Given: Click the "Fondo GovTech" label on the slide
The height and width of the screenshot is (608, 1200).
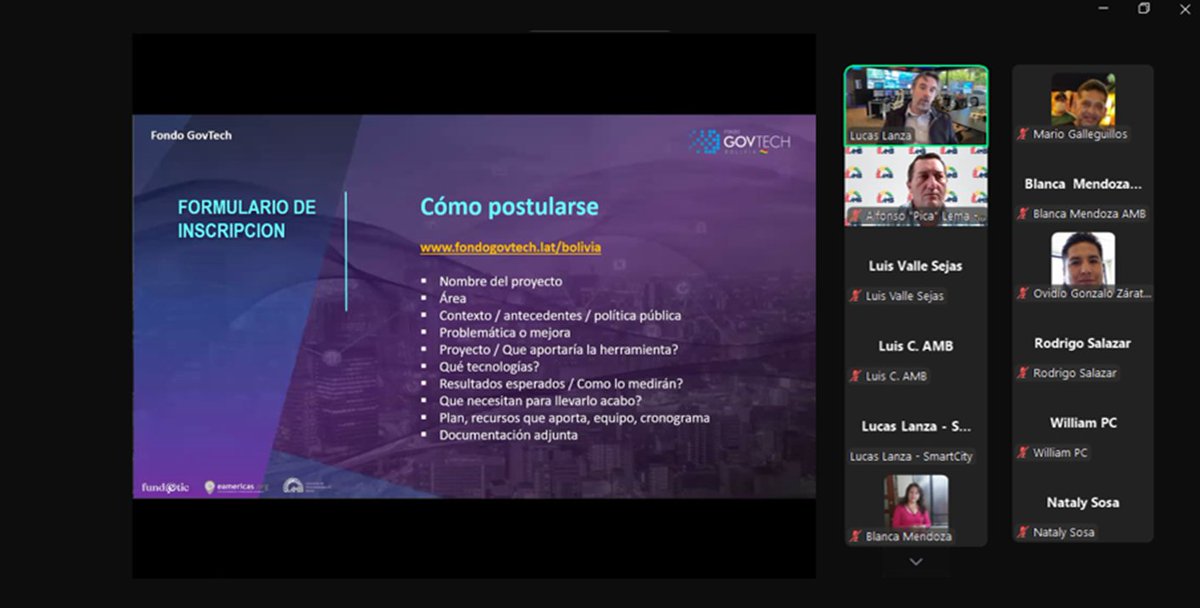Looking at the screenshot, I should coord(191,135).
